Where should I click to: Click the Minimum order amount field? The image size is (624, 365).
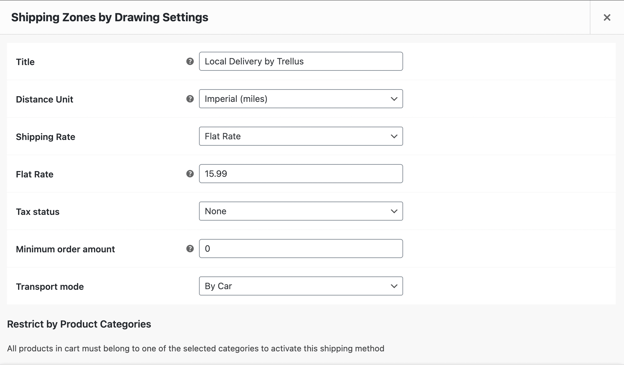[x=301, y=248]
